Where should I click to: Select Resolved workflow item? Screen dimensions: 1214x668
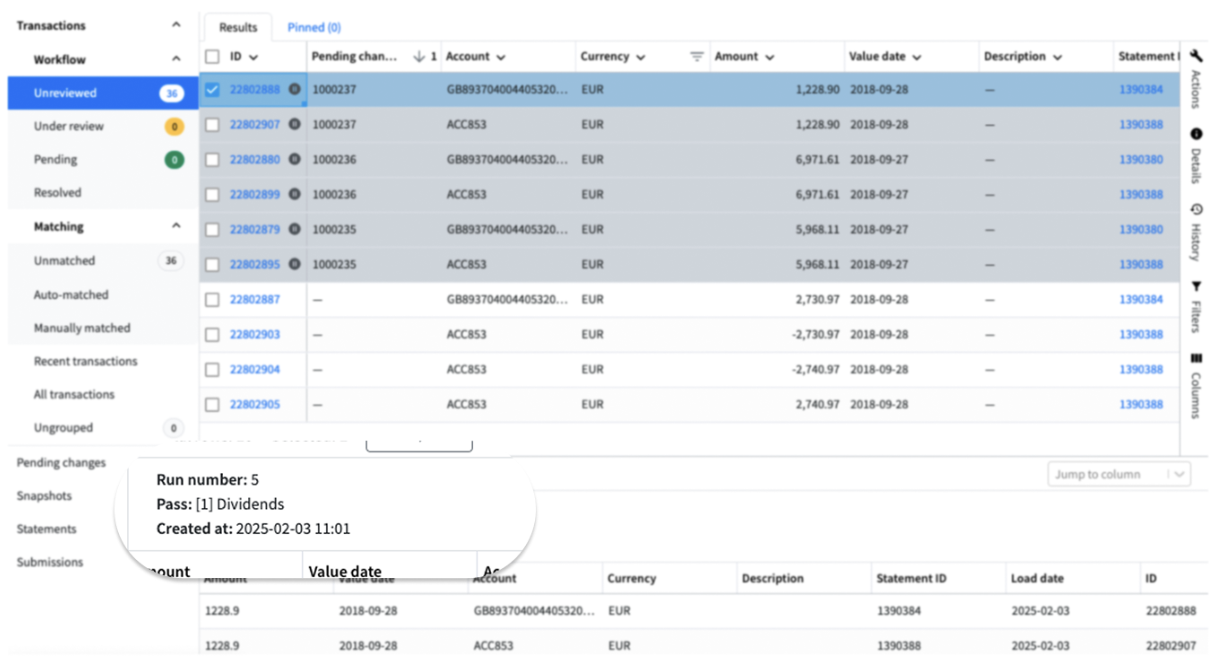coord(103,192)
